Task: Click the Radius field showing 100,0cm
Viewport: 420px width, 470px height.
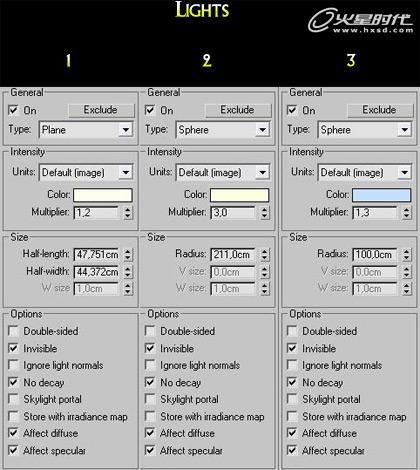Action: [x=375, y=255]
